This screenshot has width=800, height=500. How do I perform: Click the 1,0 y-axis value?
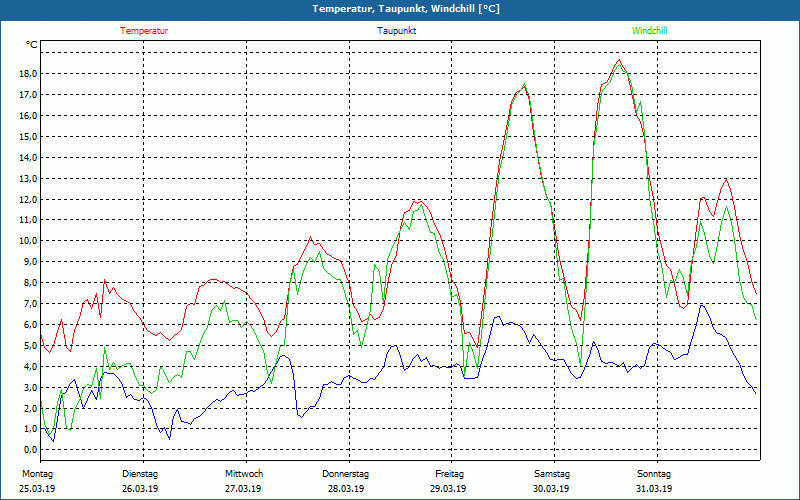point(30,429)
